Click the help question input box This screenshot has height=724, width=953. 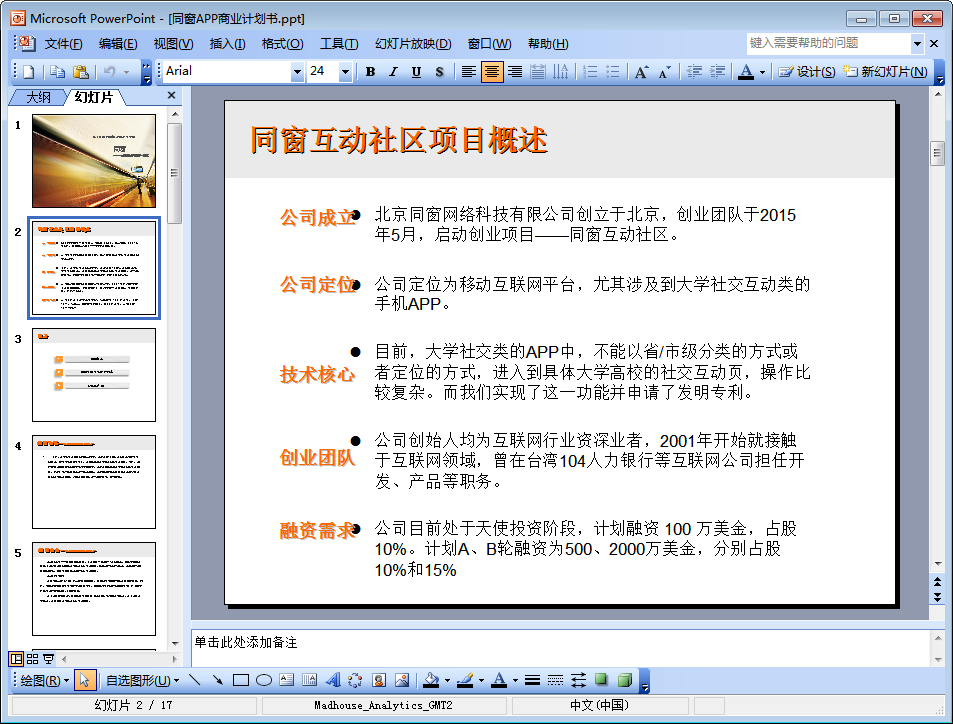[x=829, y=43]
